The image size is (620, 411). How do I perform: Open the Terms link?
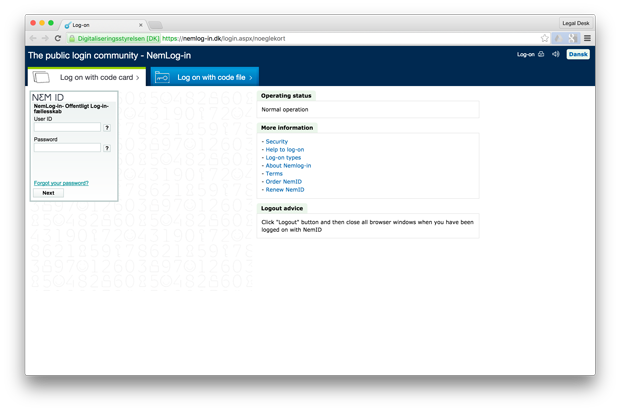coord(274,173)
